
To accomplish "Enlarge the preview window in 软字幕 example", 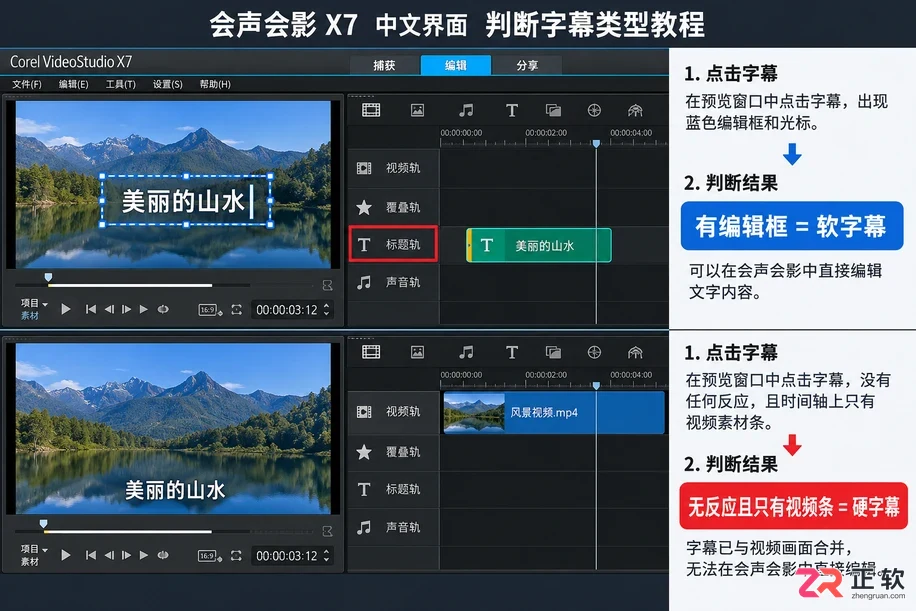I will click(x=237, y=310).
